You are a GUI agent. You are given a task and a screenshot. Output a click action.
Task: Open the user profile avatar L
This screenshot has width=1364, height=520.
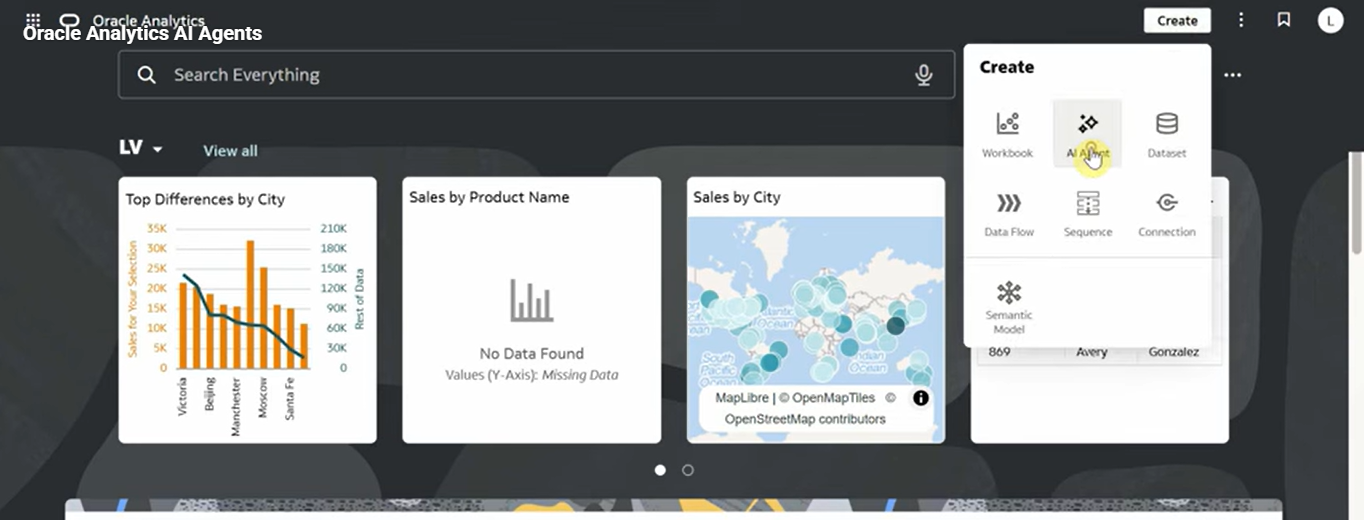[1330, 20]
